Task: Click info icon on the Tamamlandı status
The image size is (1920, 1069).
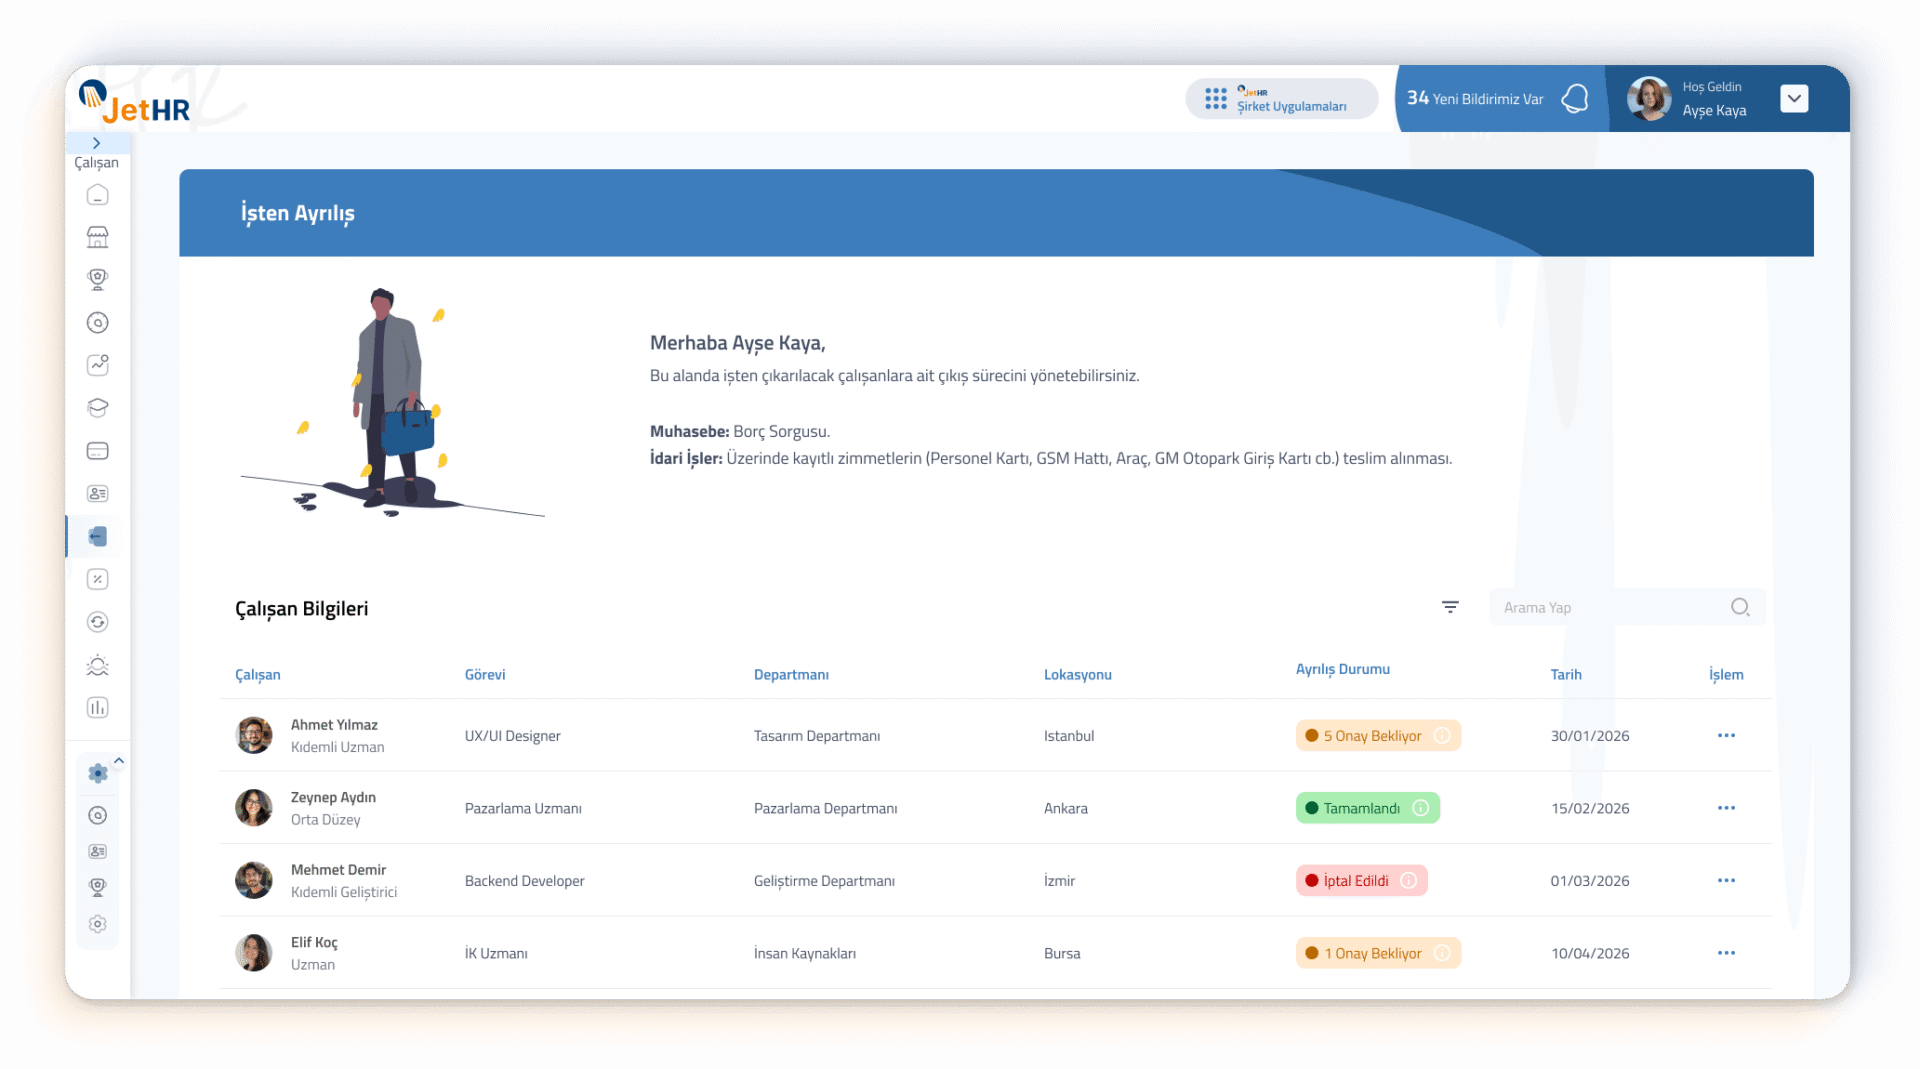Action: click(x=1421, y=808)
